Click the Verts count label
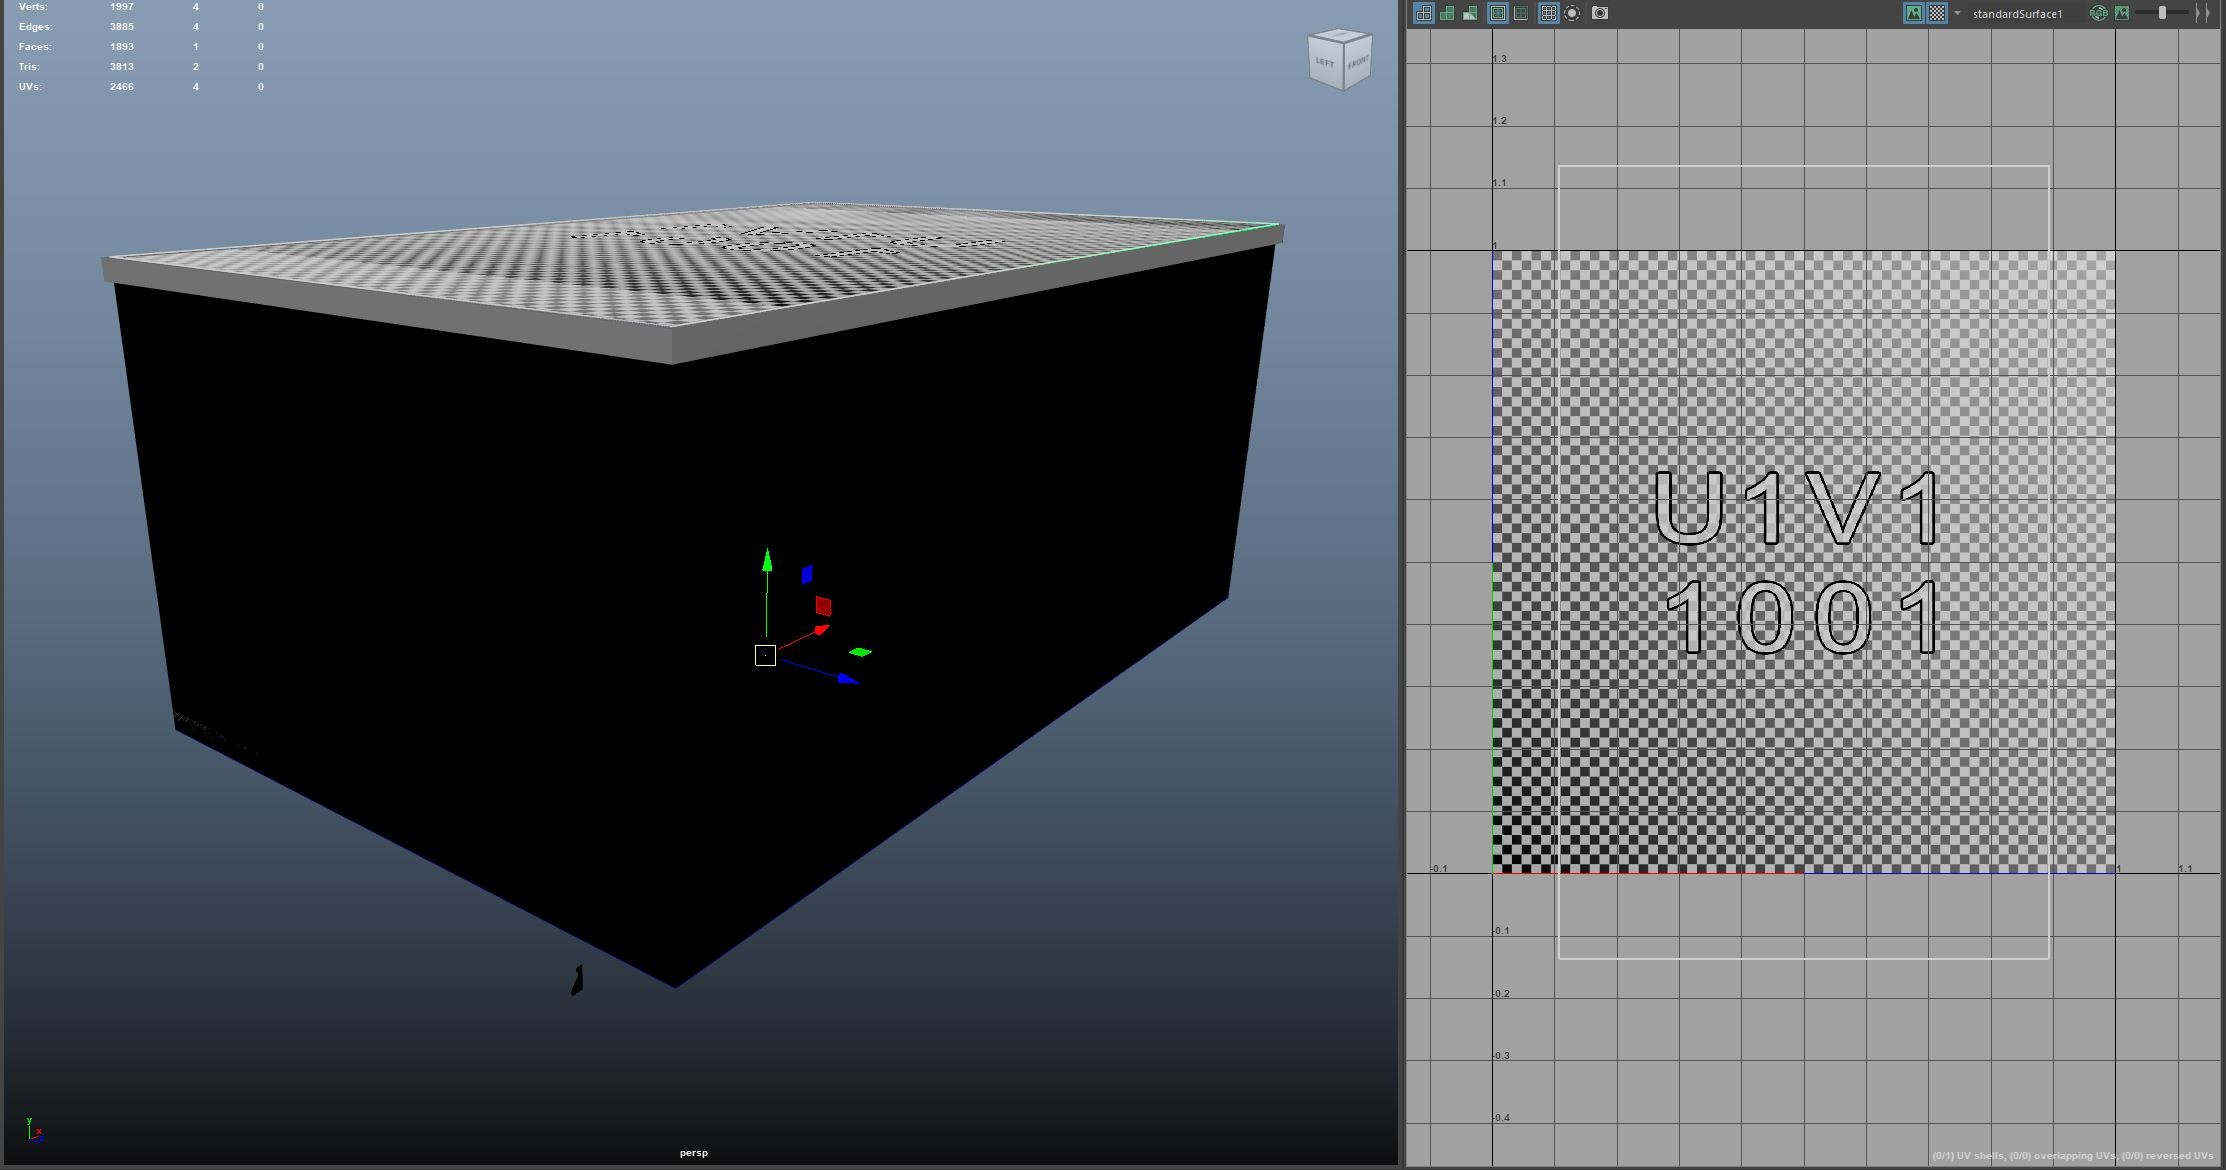Viewport: 2226px width, 1170px height. pos(33,7)
